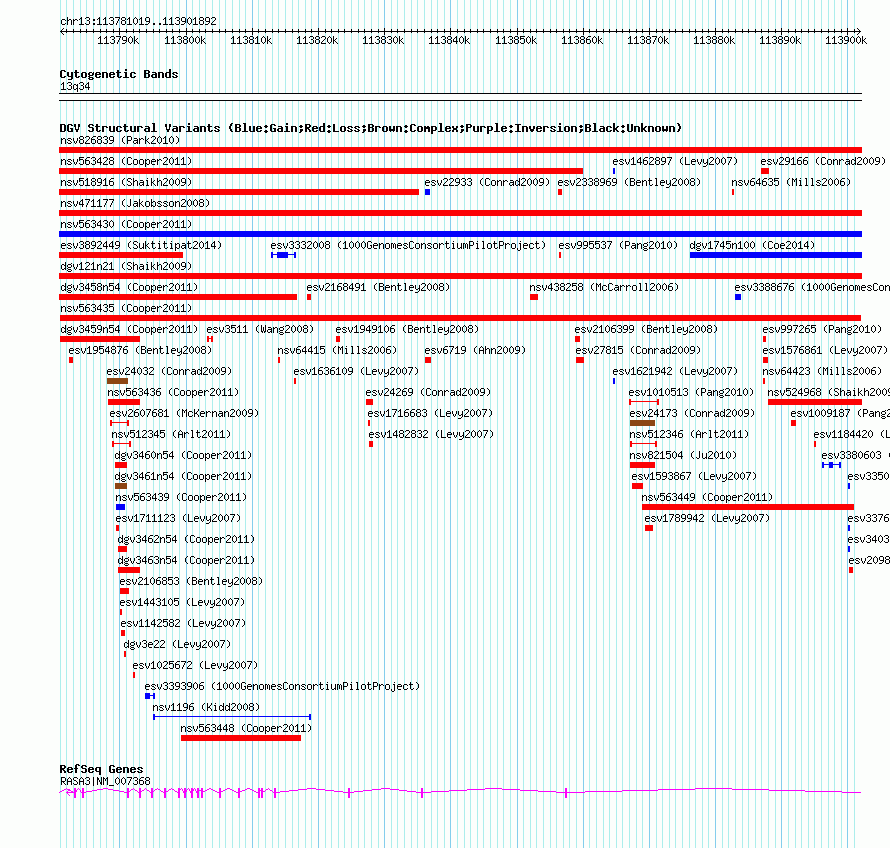The image size is (890, 848).
Task: Click the brown esv24032 complex variant bar
Action: pos(117,381)
